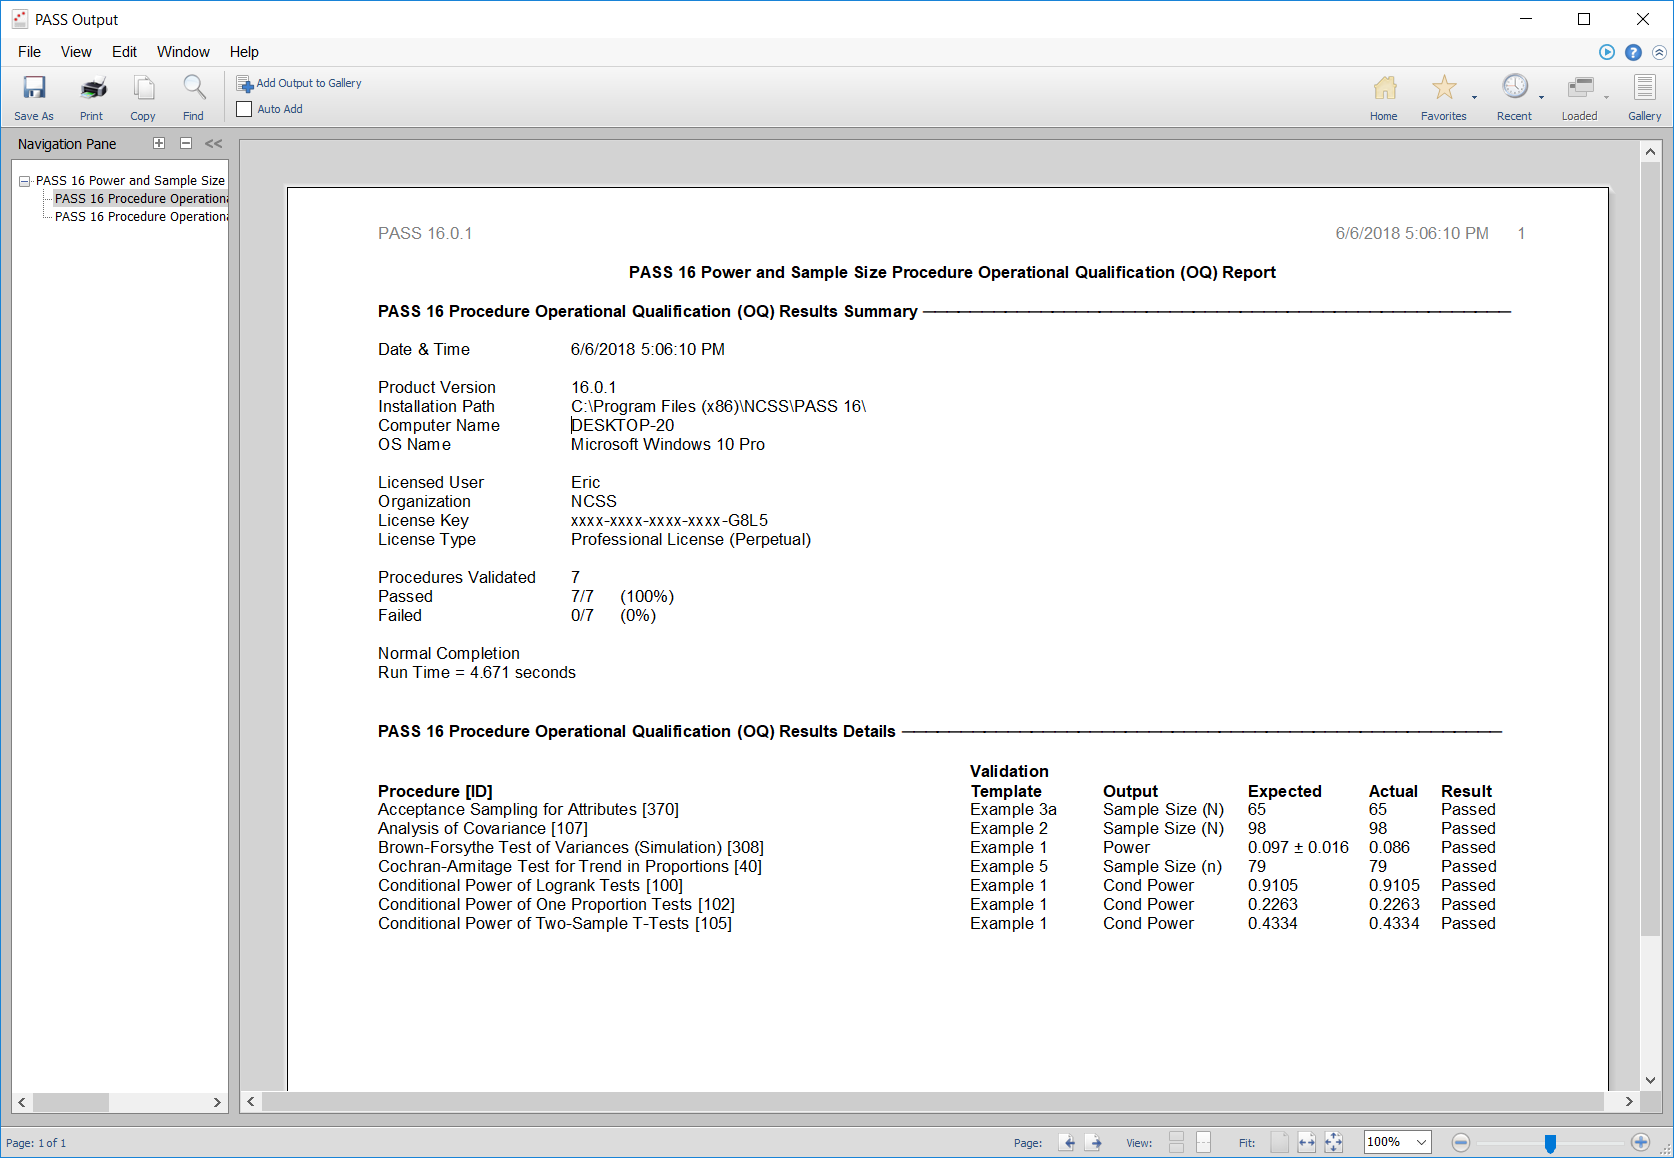Hide the Navigation Pane with << button
This screenshot has width=1674, height=1158.
coord(214,143)
